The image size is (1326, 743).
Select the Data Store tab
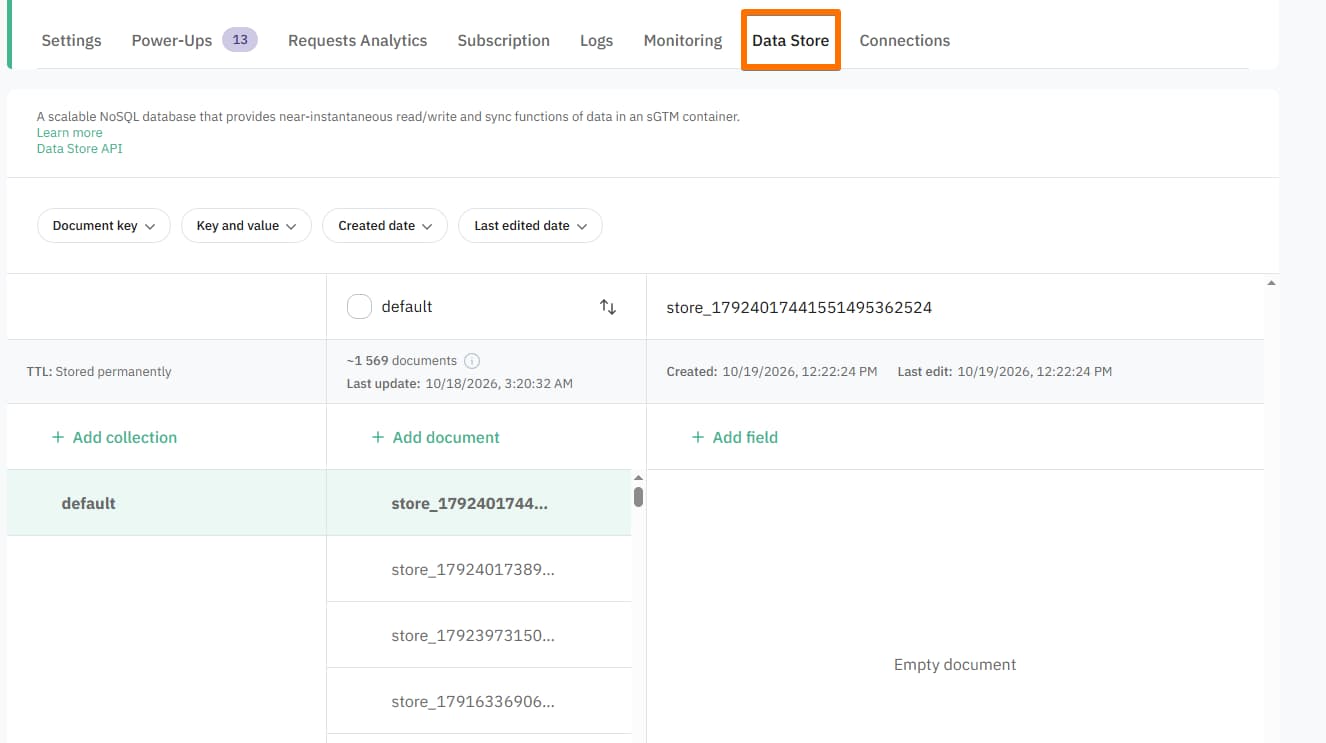[790, 41]
